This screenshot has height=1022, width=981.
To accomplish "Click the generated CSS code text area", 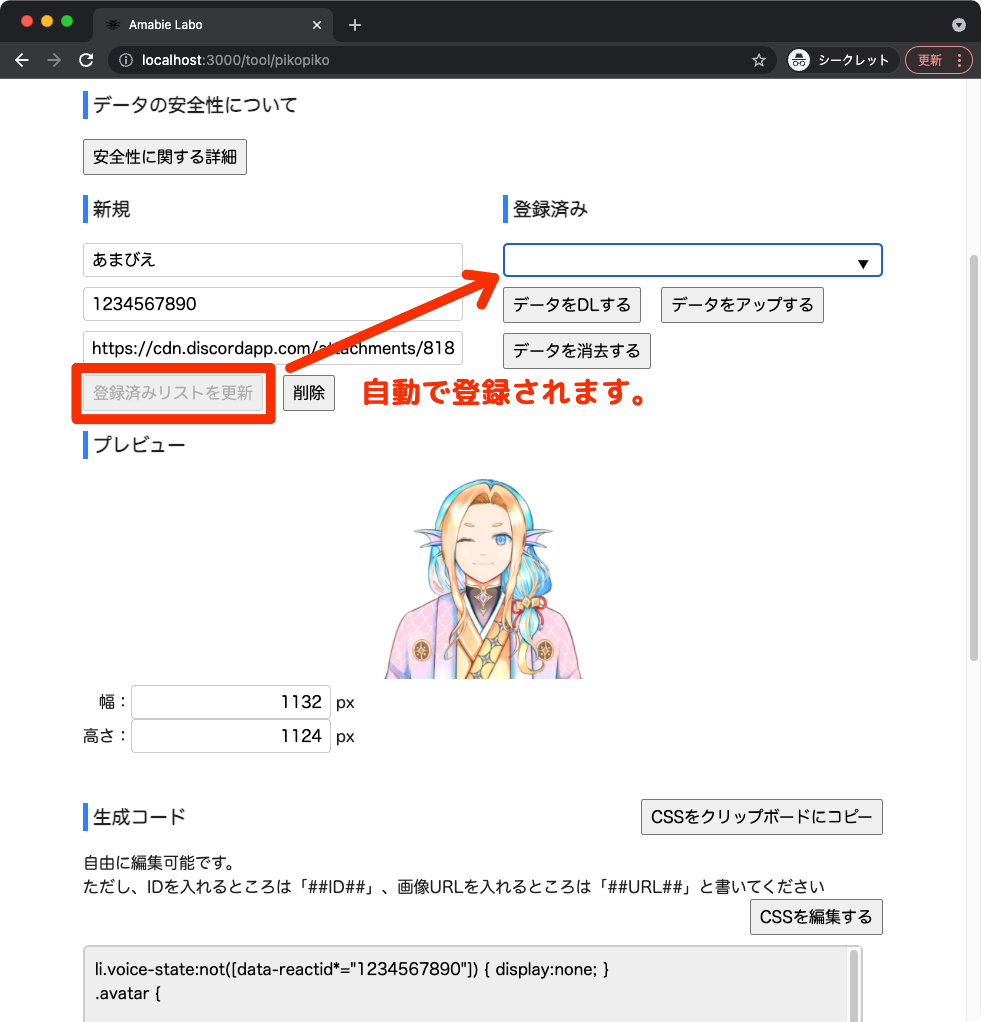I will coord(465,984).
